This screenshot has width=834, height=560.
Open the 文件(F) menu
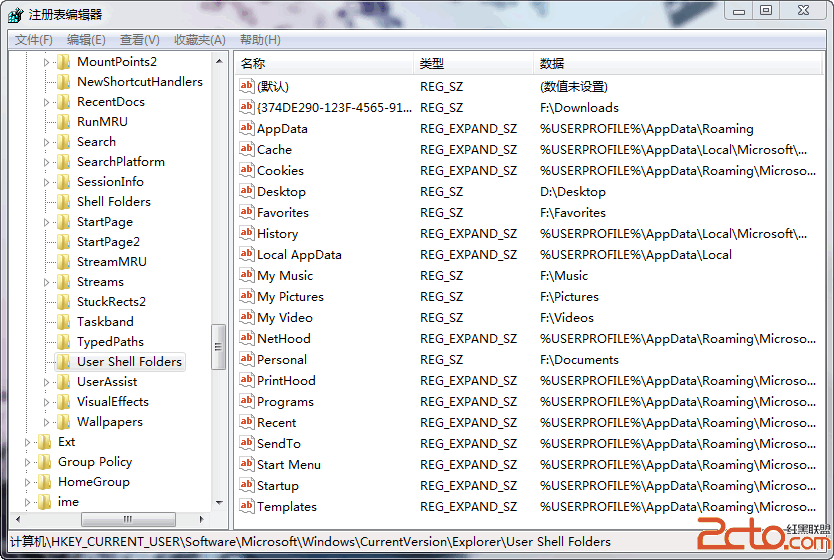point(34,40)
